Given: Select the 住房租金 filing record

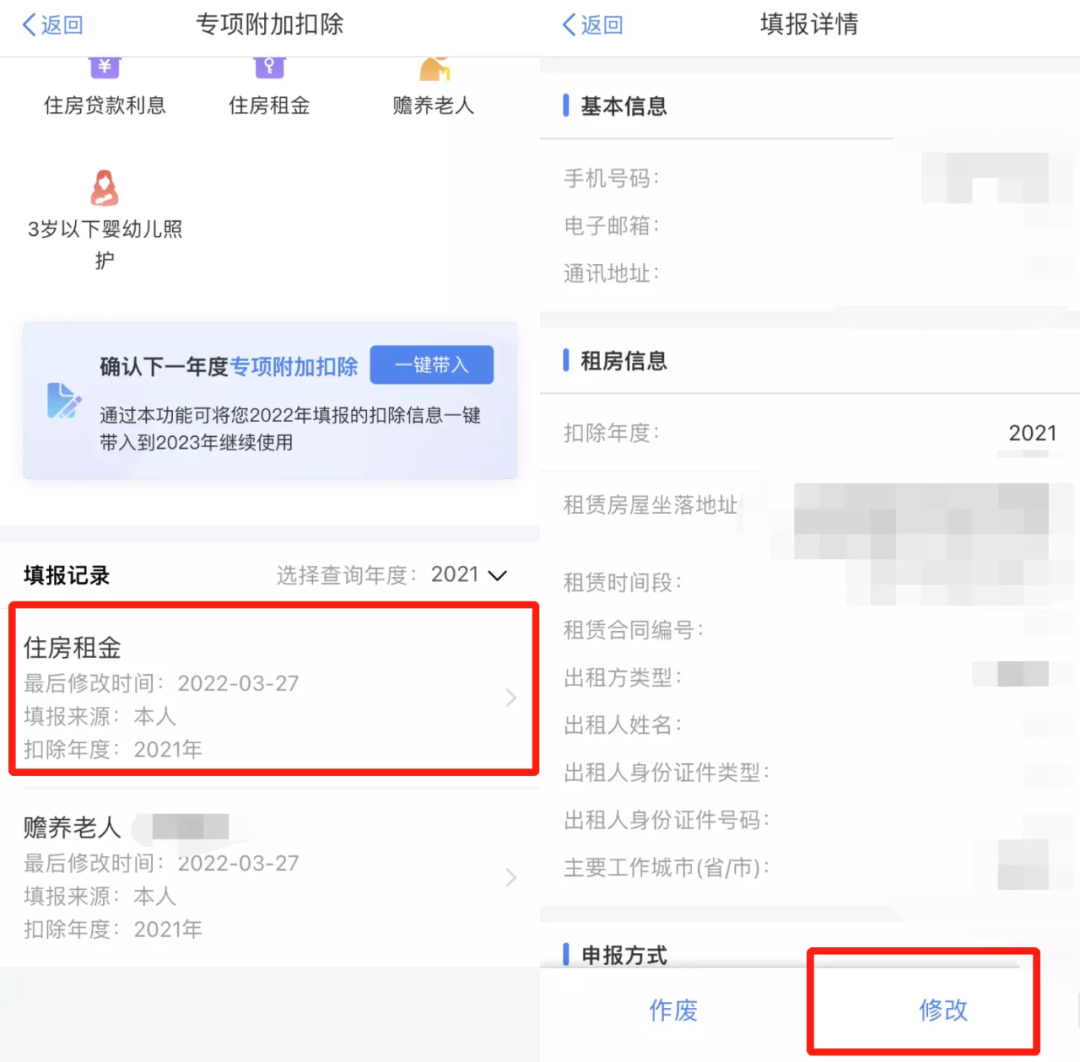Looking at the screenshot, I should coord(273,689).
